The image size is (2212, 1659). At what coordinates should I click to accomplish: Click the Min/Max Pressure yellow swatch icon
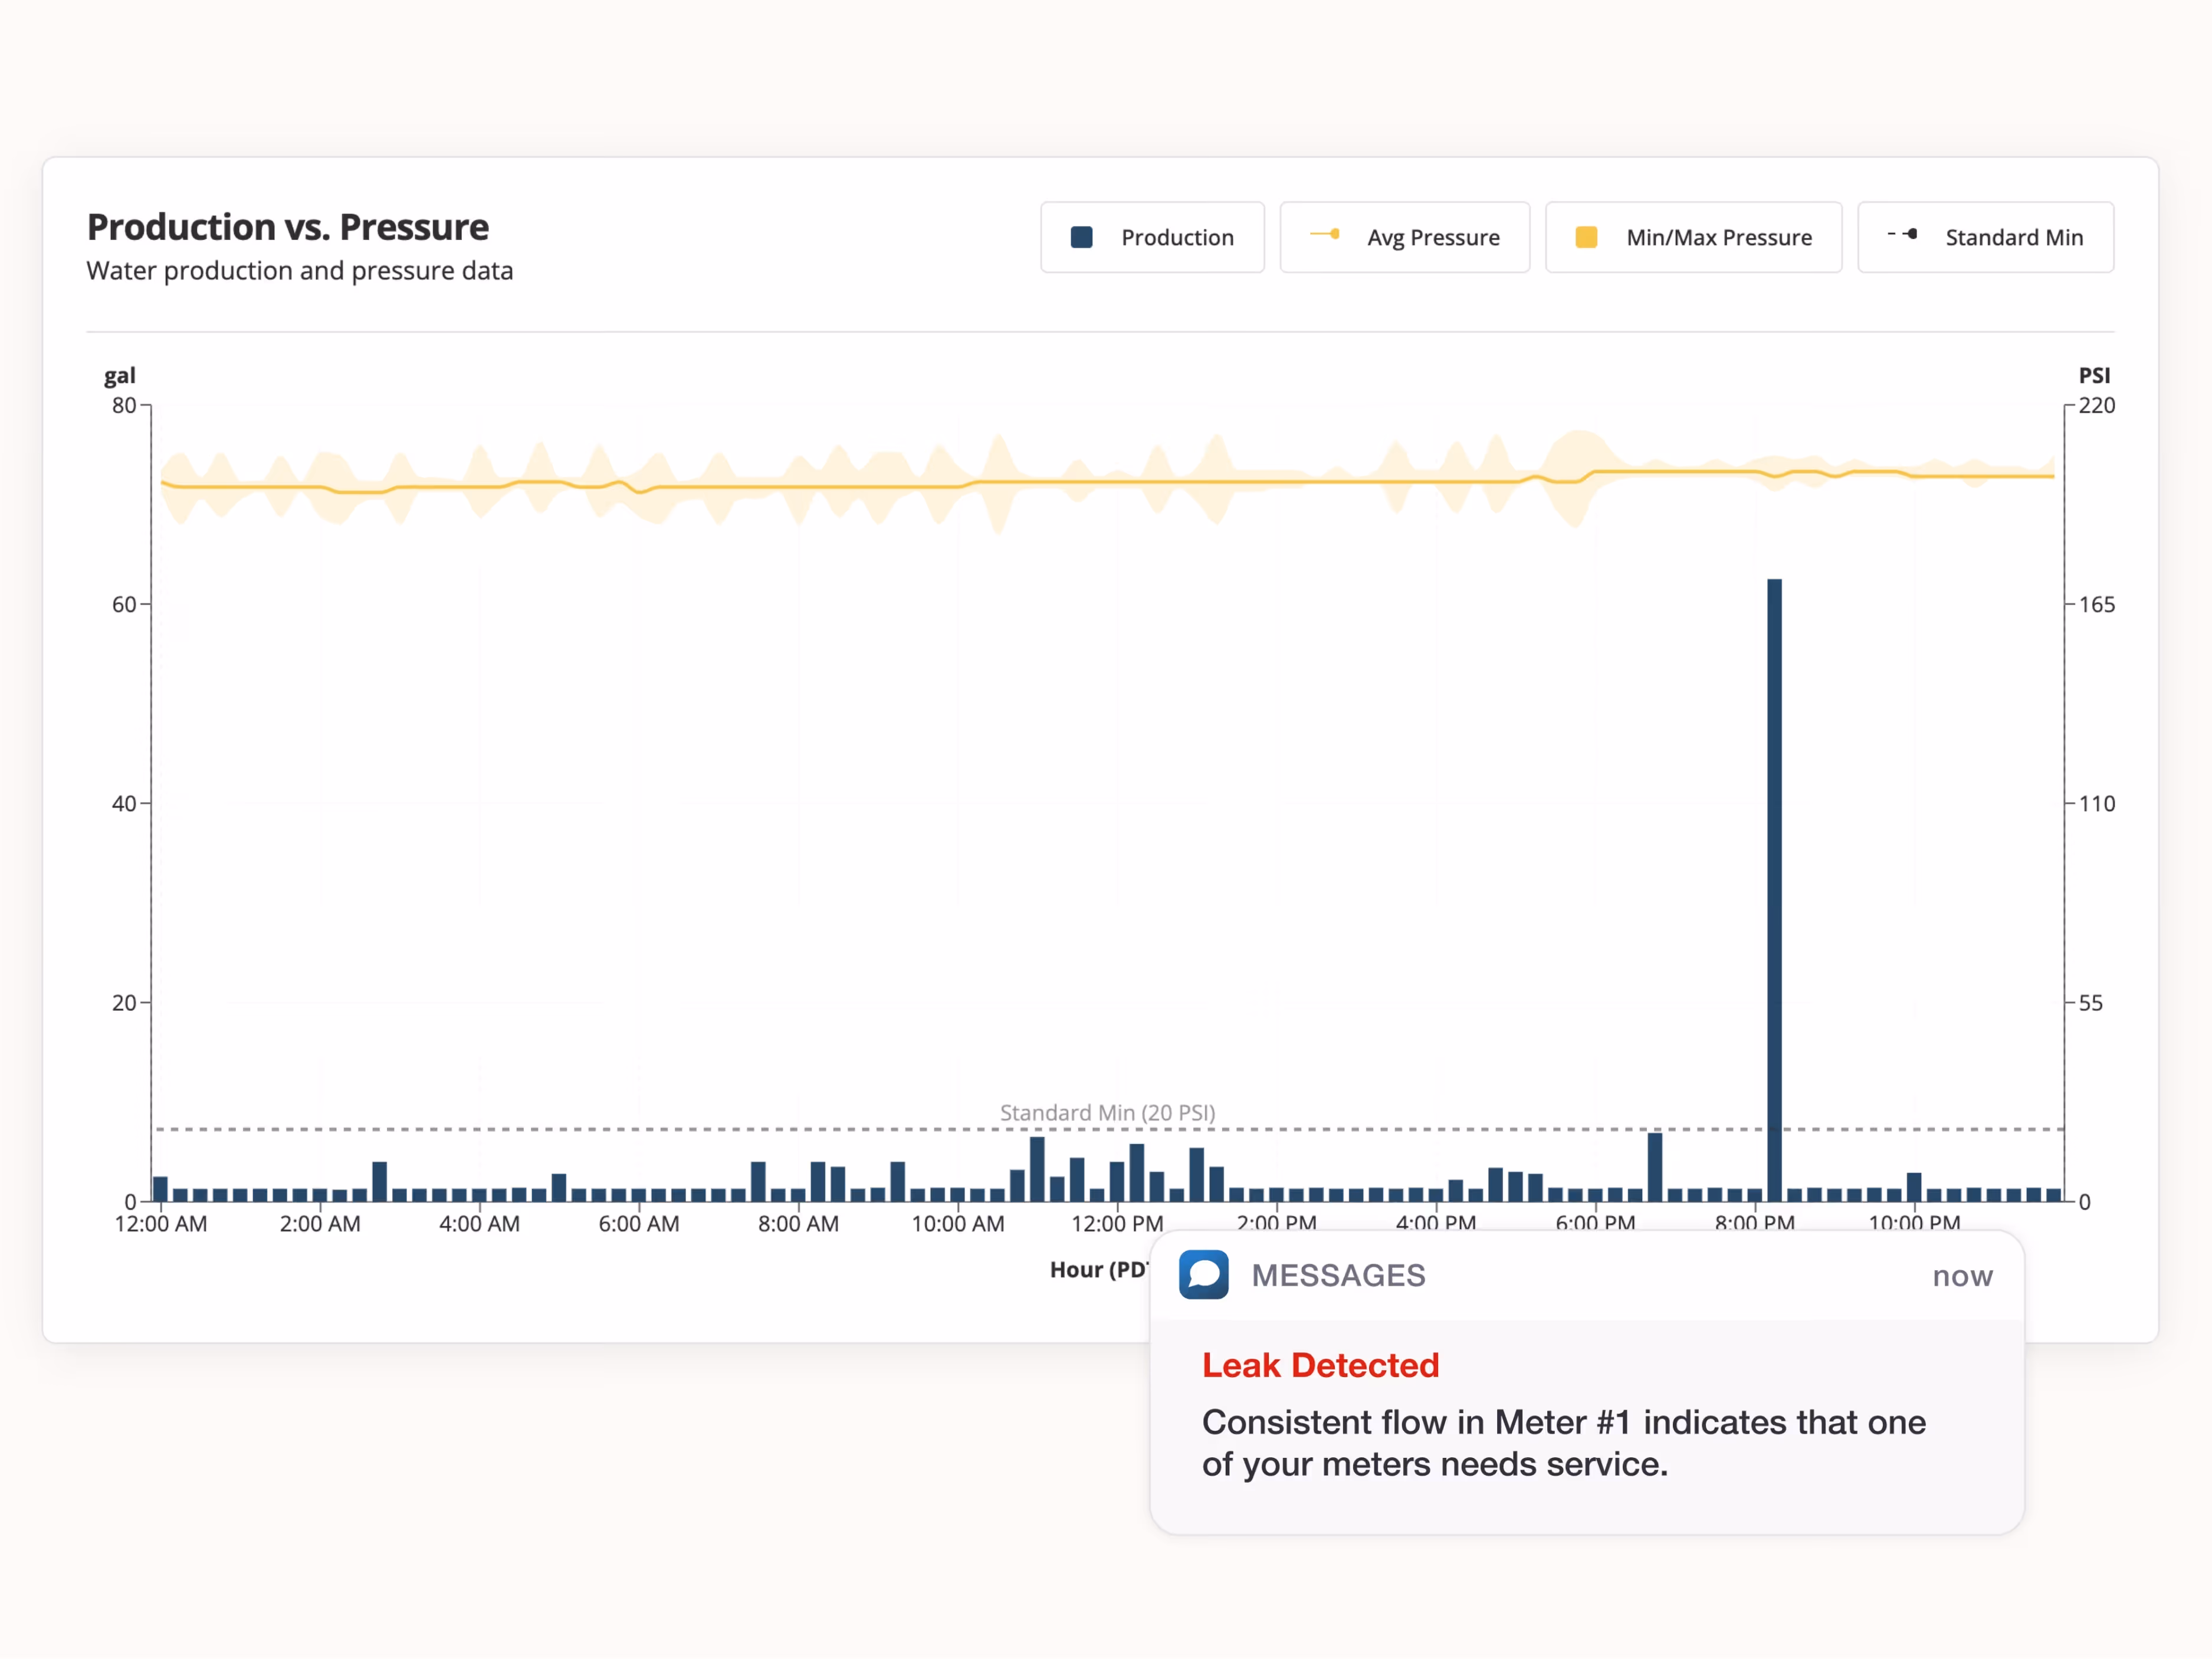1585,237
